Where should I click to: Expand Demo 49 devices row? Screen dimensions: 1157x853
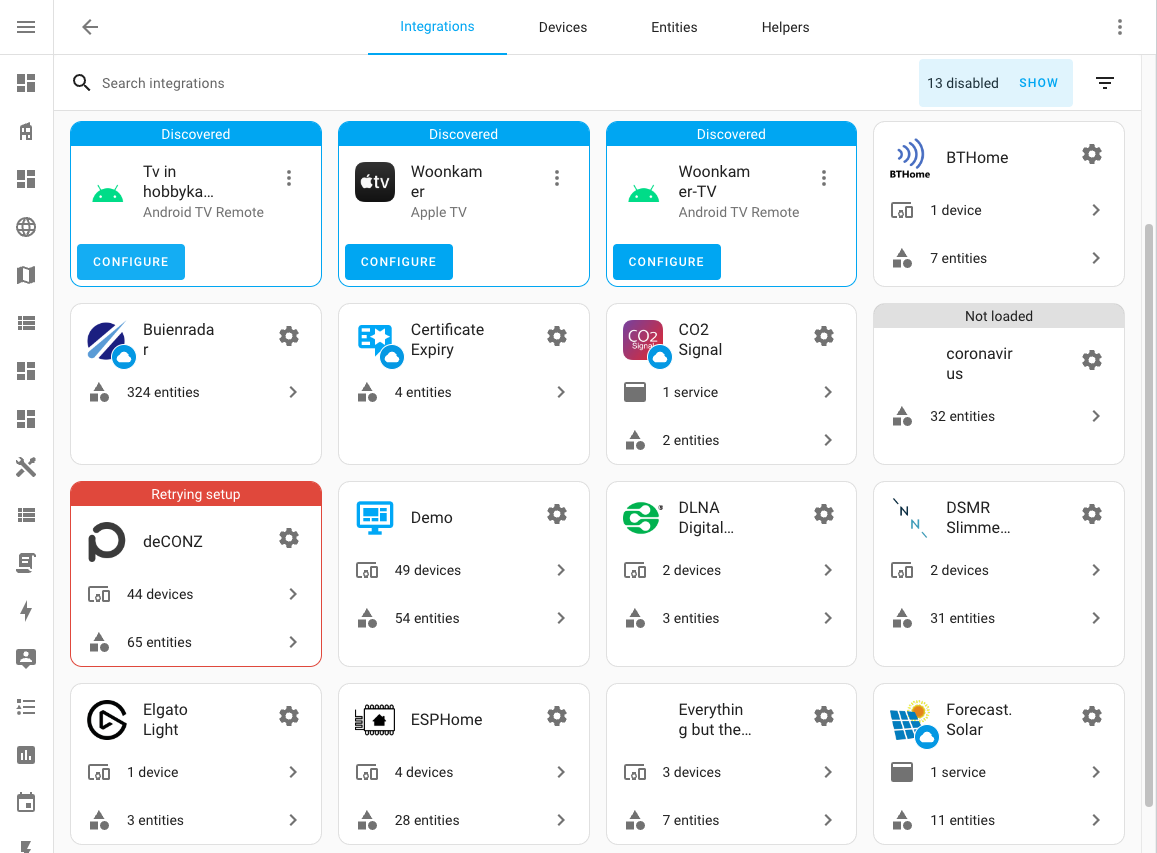pyautogui.click(x=463, y=570)
